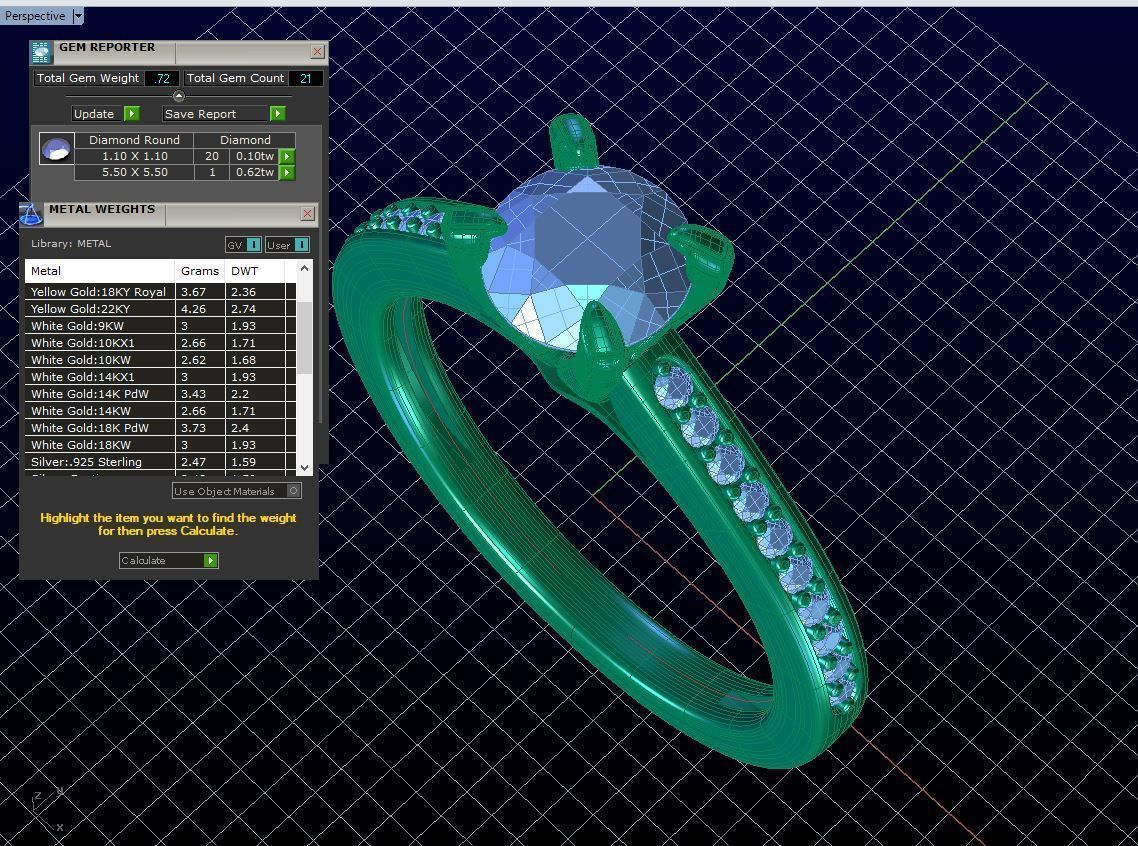Sort by the Grams column header
1138x846 pixels.
coord(200,271)
